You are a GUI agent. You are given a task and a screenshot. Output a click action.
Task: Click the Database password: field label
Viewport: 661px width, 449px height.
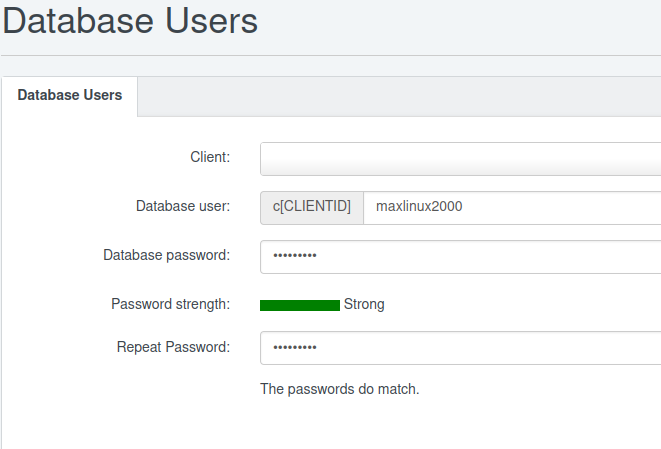pos(167,255)
